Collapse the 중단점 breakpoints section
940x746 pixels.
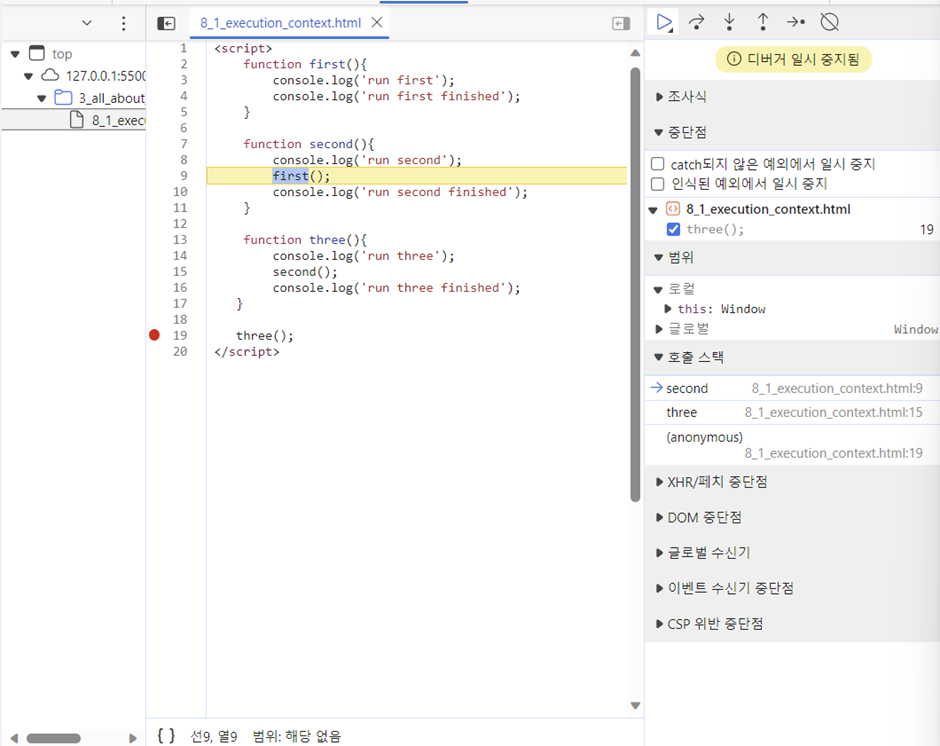(x=659, y=133)
